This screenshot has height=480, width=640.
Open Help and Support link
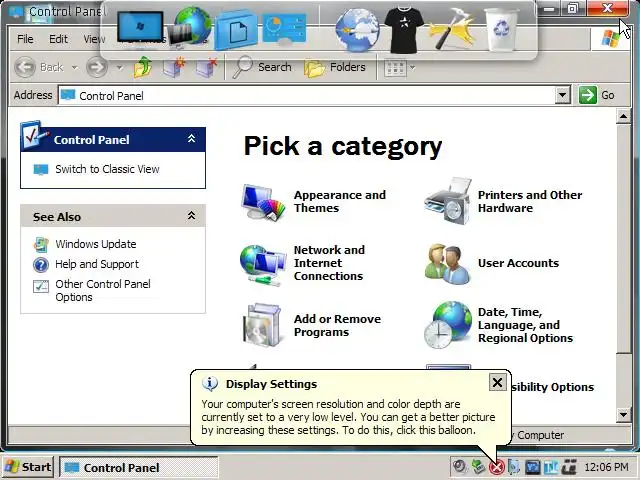97,264
